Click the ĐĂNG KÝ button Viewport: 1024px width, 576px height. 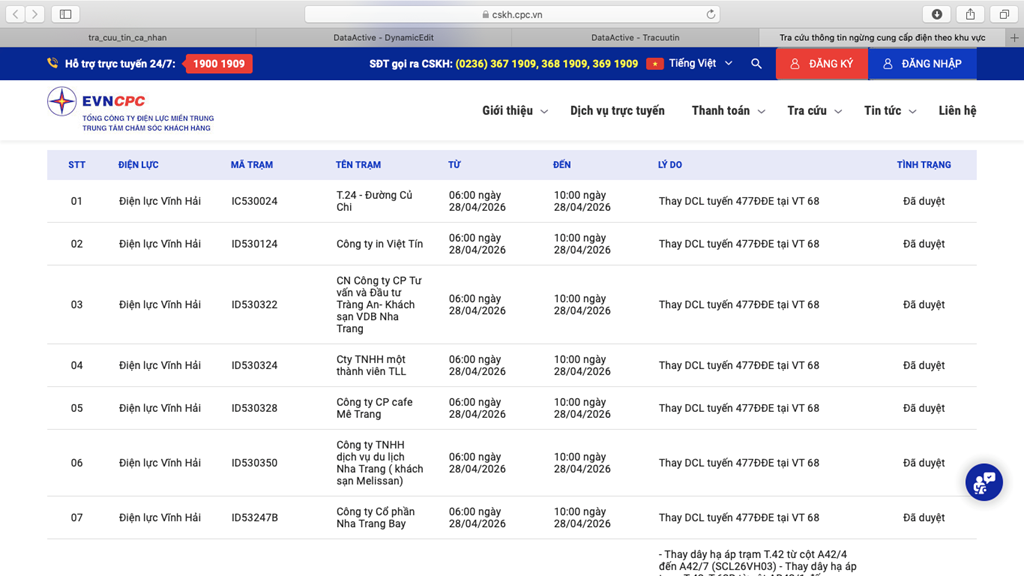tap(821, 64)
